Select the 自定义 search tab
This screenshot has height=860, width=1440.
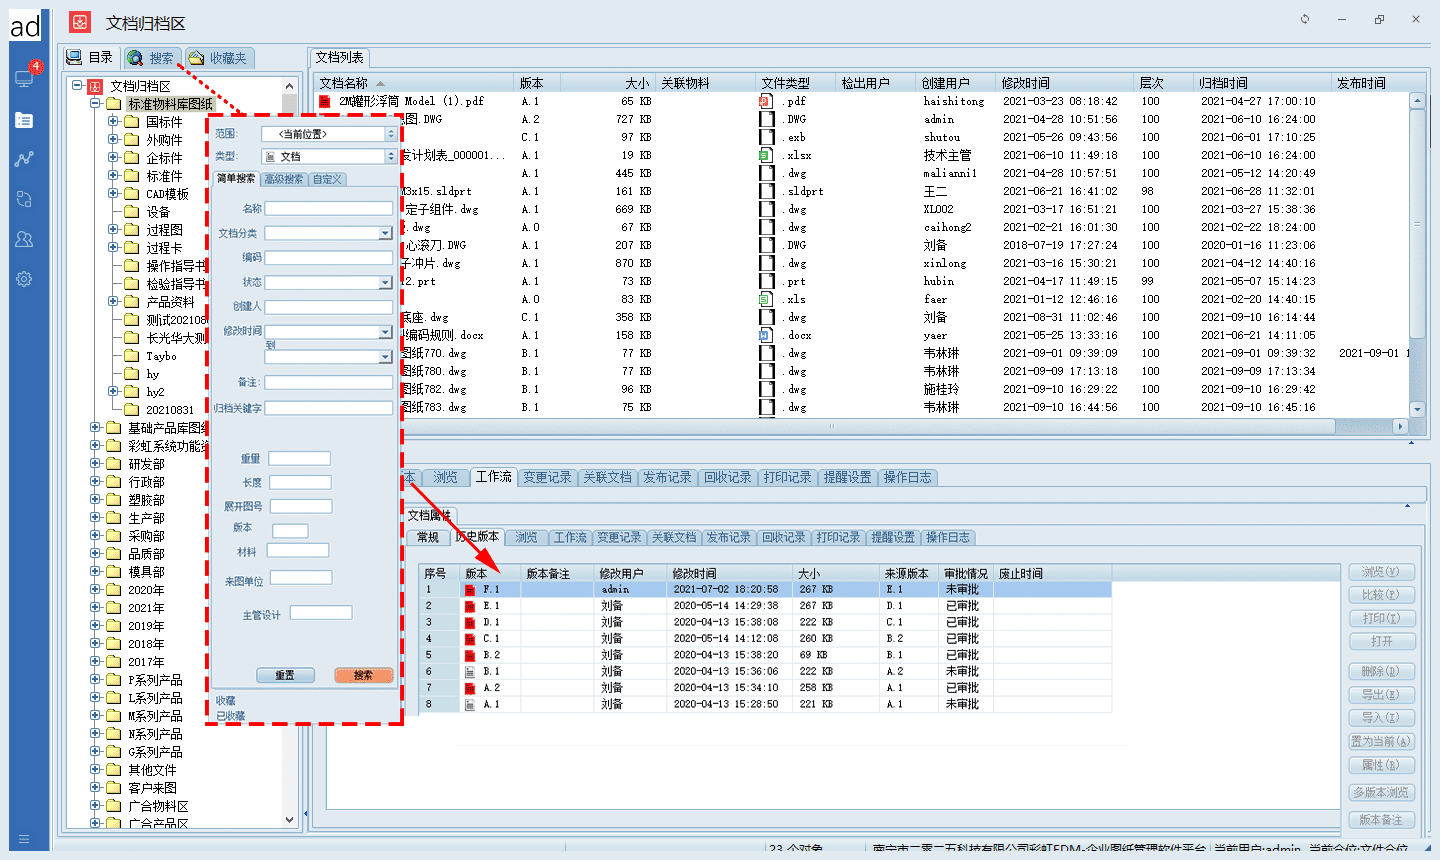tap(327, 179)
